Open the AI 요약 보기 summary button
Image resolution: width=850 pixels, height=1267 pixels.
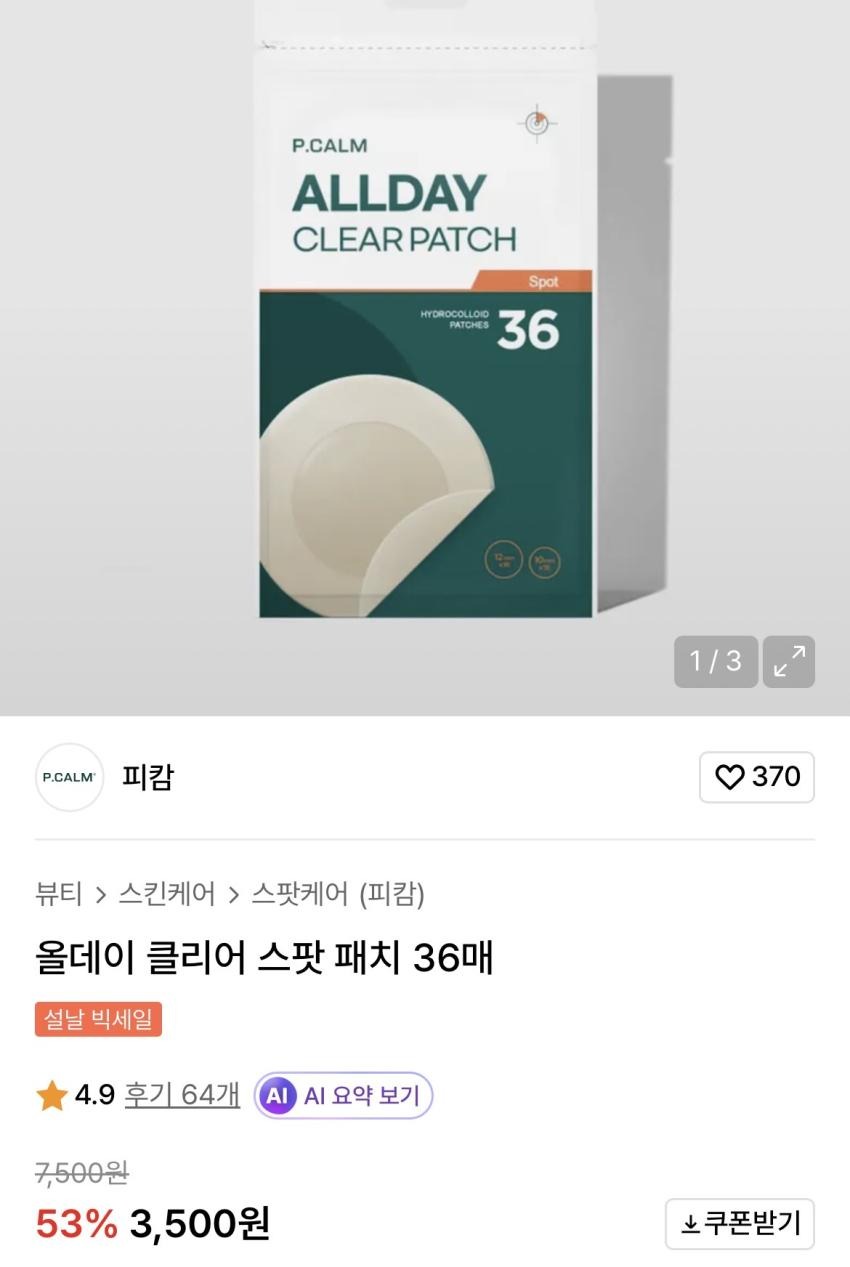[343, 1096]
